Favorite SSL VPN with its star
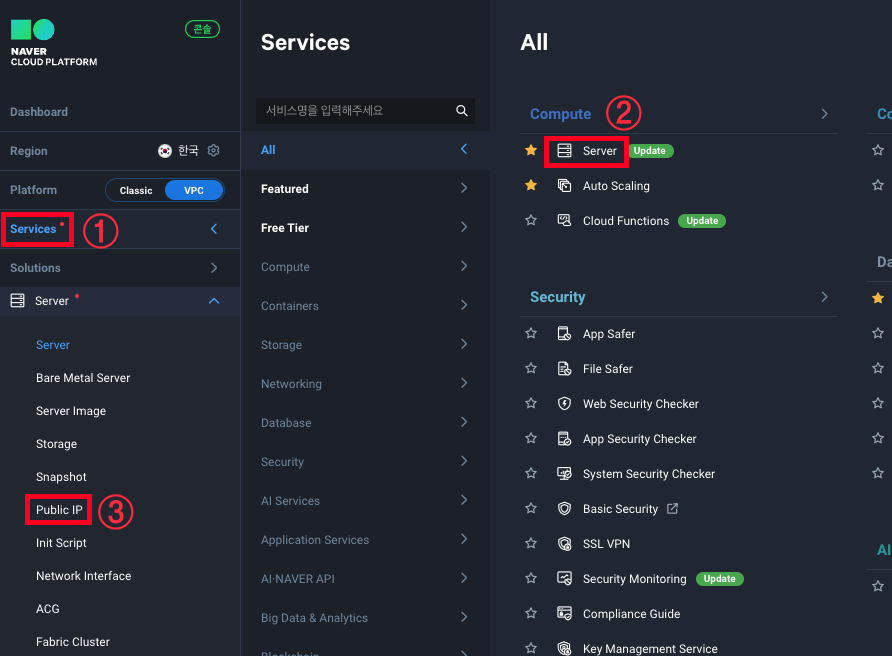 [x=531, y=543]
